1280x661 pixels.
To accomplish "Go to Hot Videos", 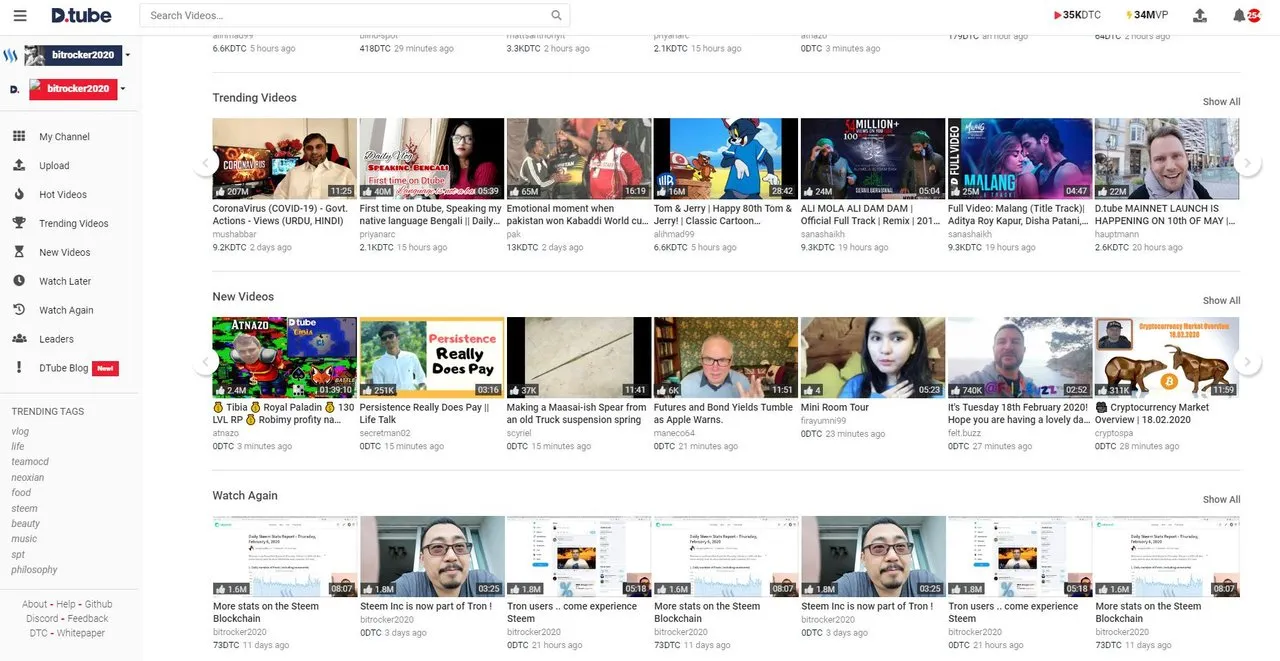I will 63,195.
